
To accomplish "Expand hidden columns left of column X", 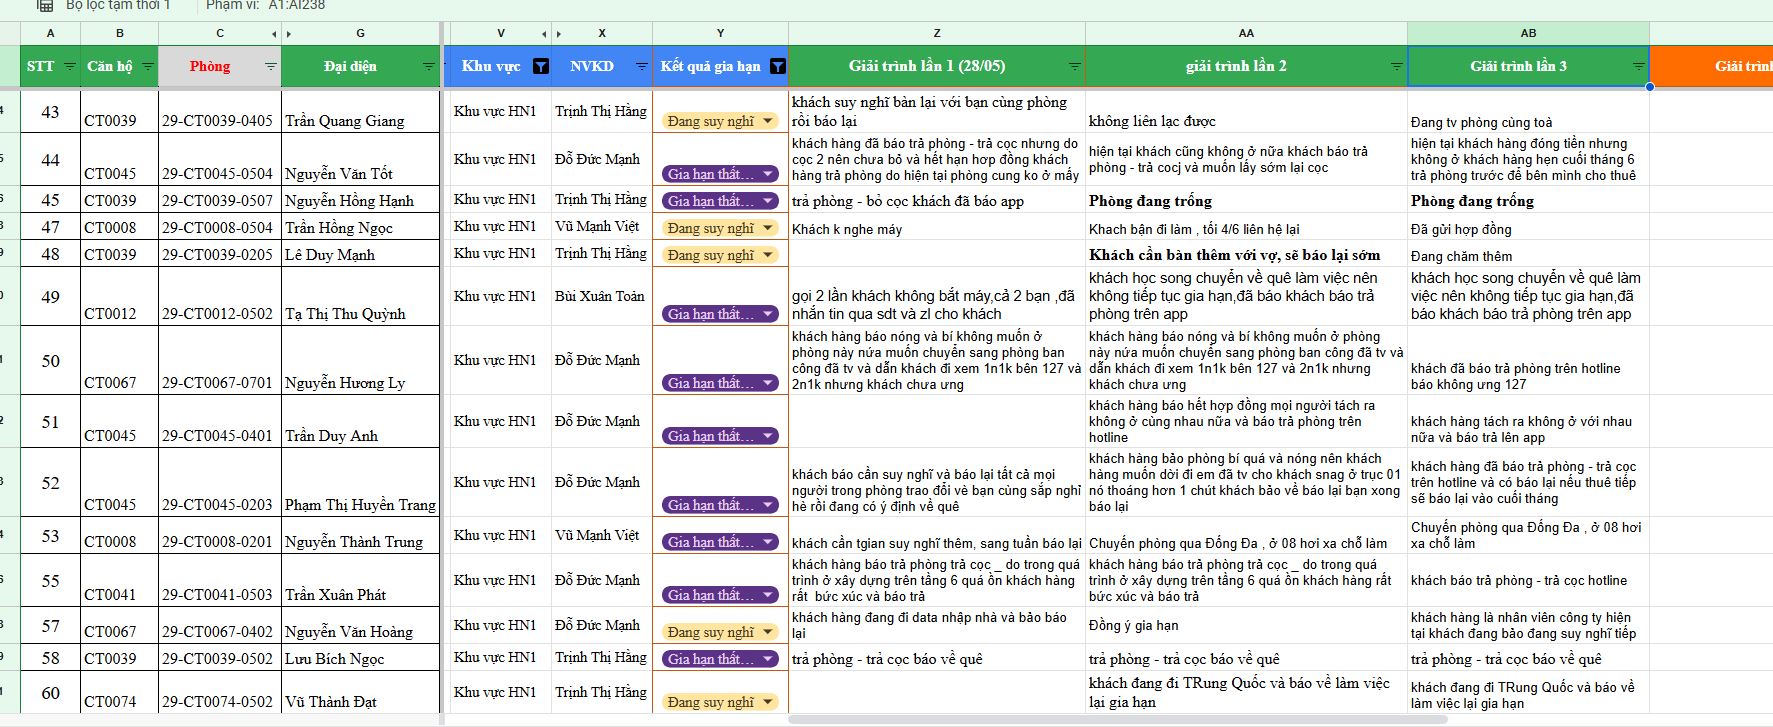I will click(559, 34).
